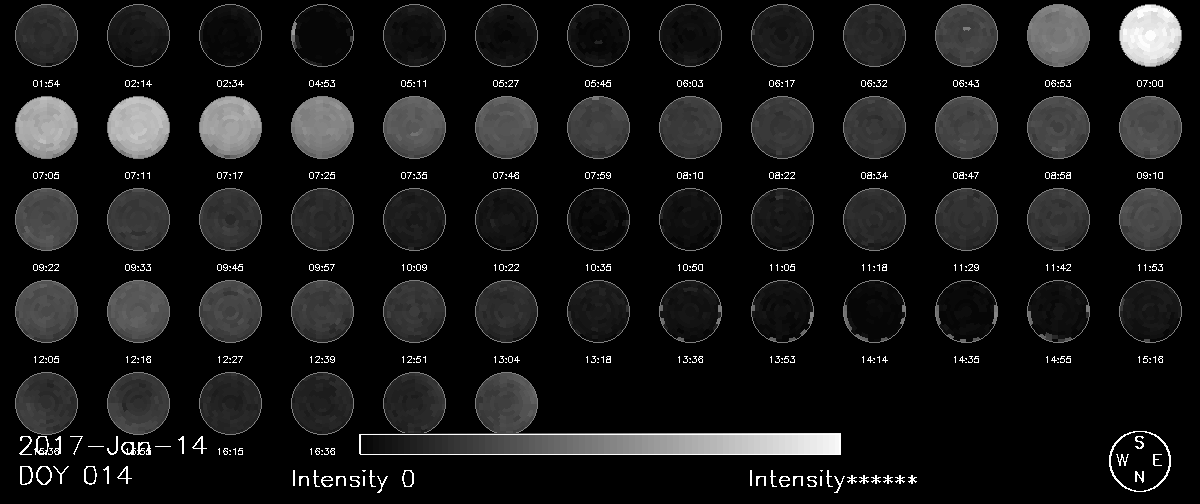Choose the disk image at 07:17
Image resolution: width=1200 pixels, height=504 pixels.
point(230,127)
